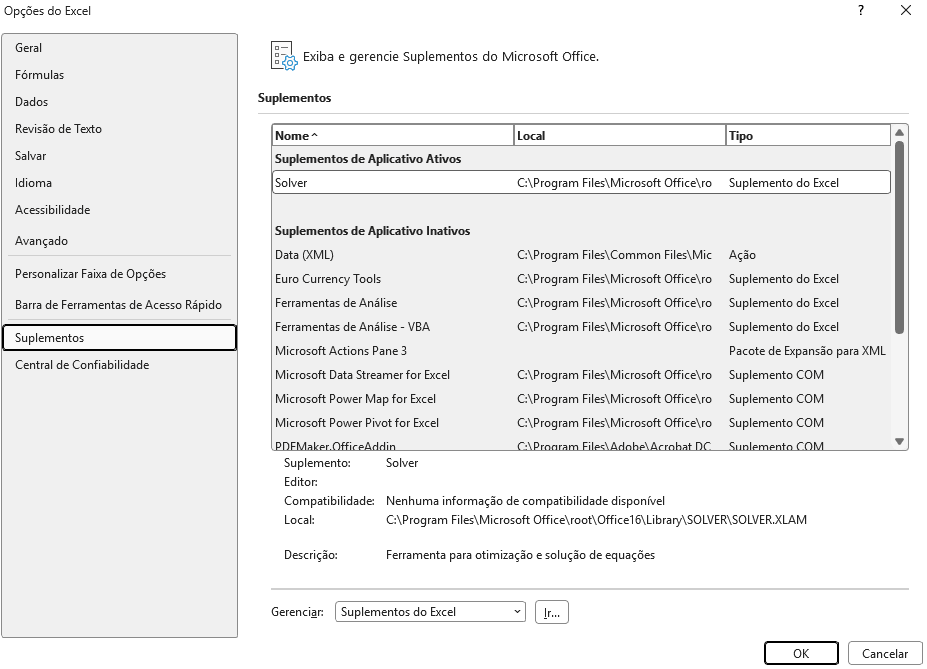Confirm with the OK button
This screenshot has width=927, height=669.
(x=801, y=654)
